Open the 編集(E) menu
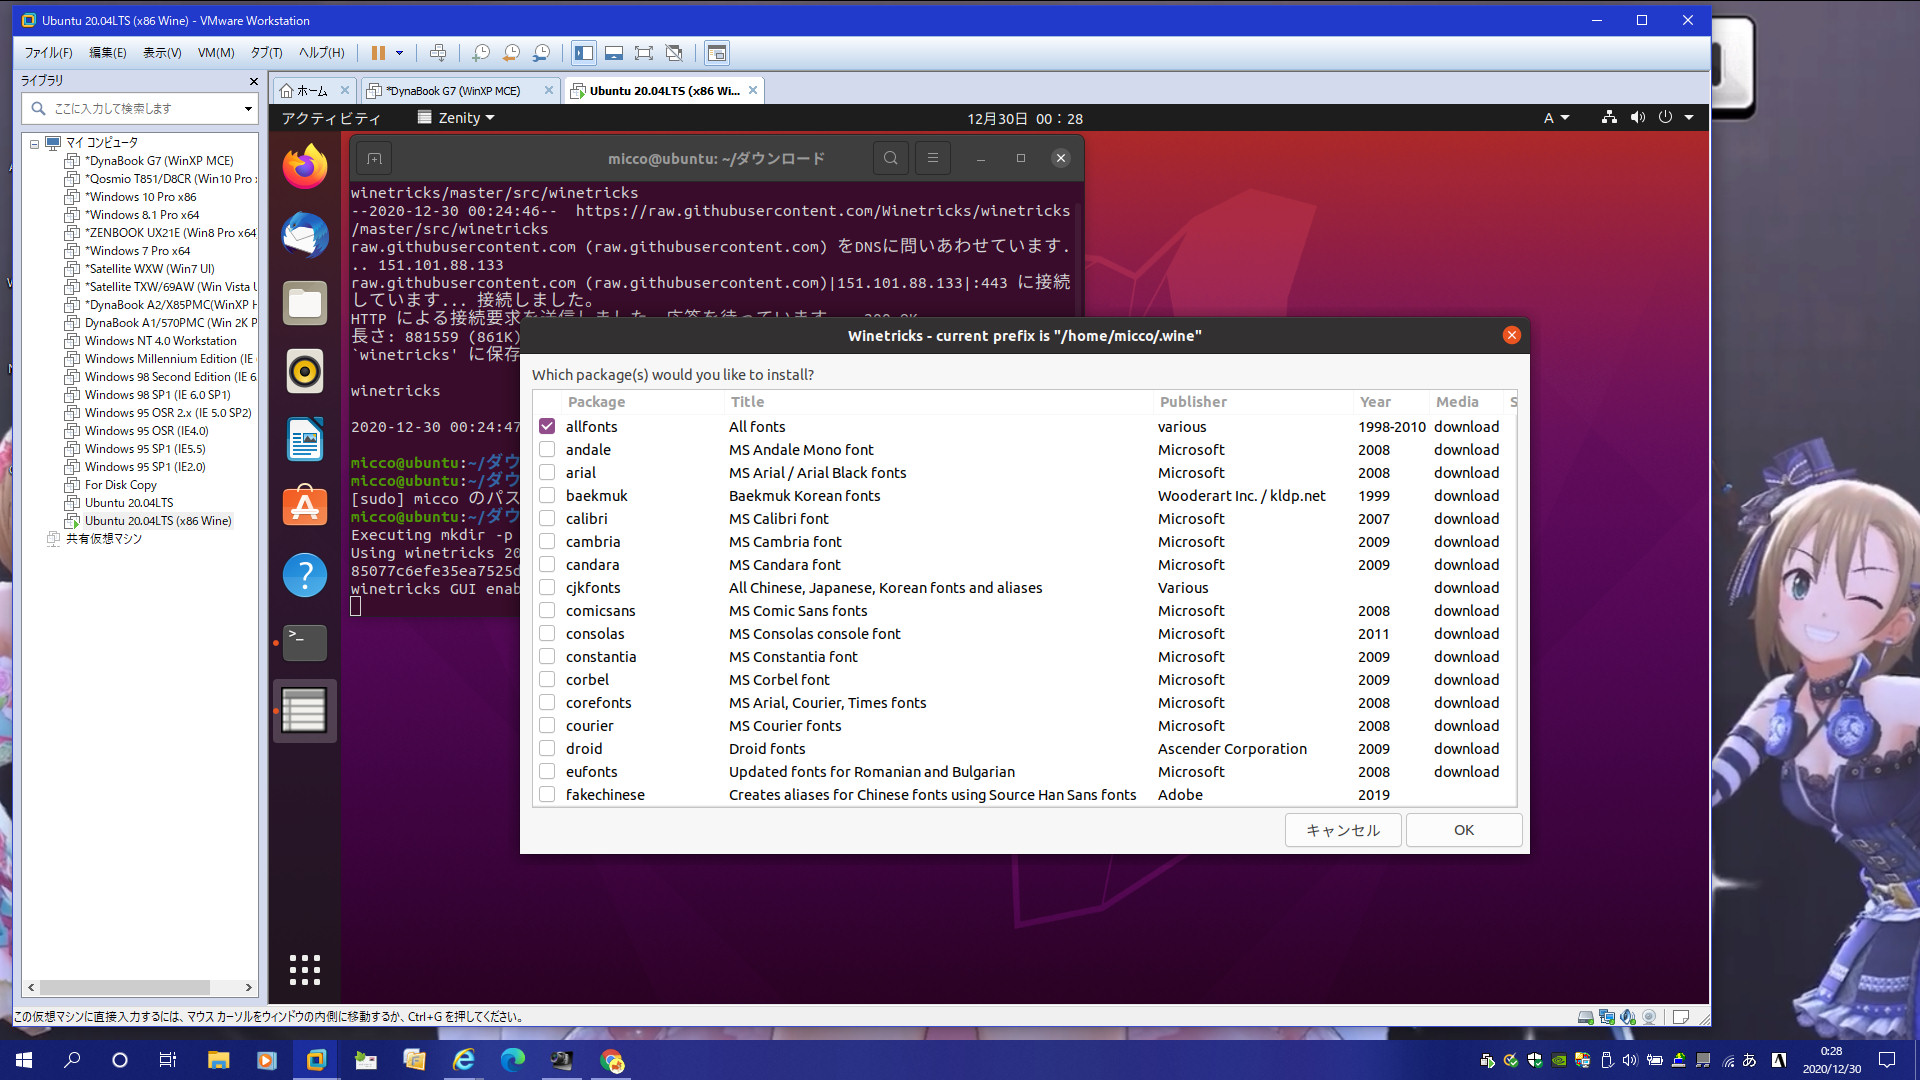 108,53
